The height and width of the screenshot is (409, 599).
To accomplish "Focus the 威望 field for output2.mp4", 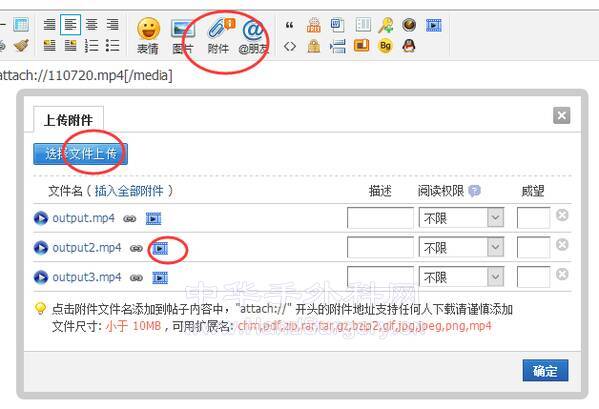I will coord(533,247).
